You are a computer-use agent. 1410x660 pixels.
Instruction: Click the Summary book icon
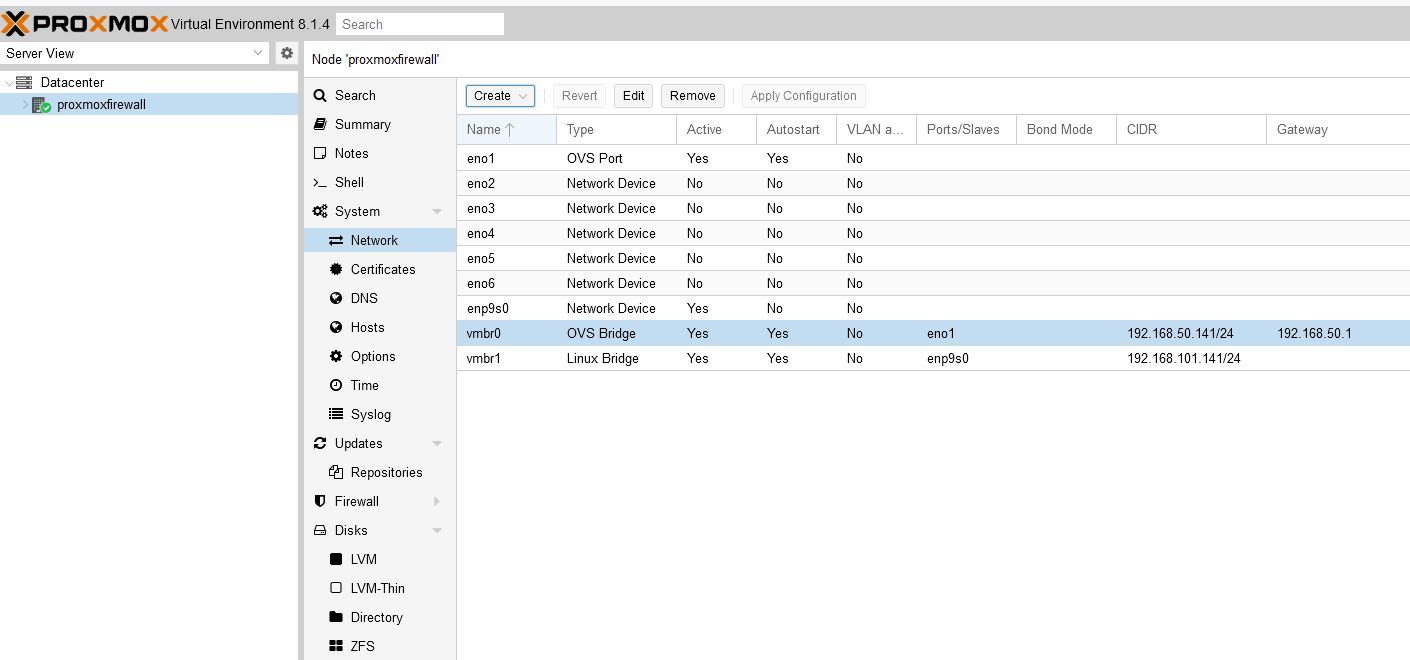point(320,124)
